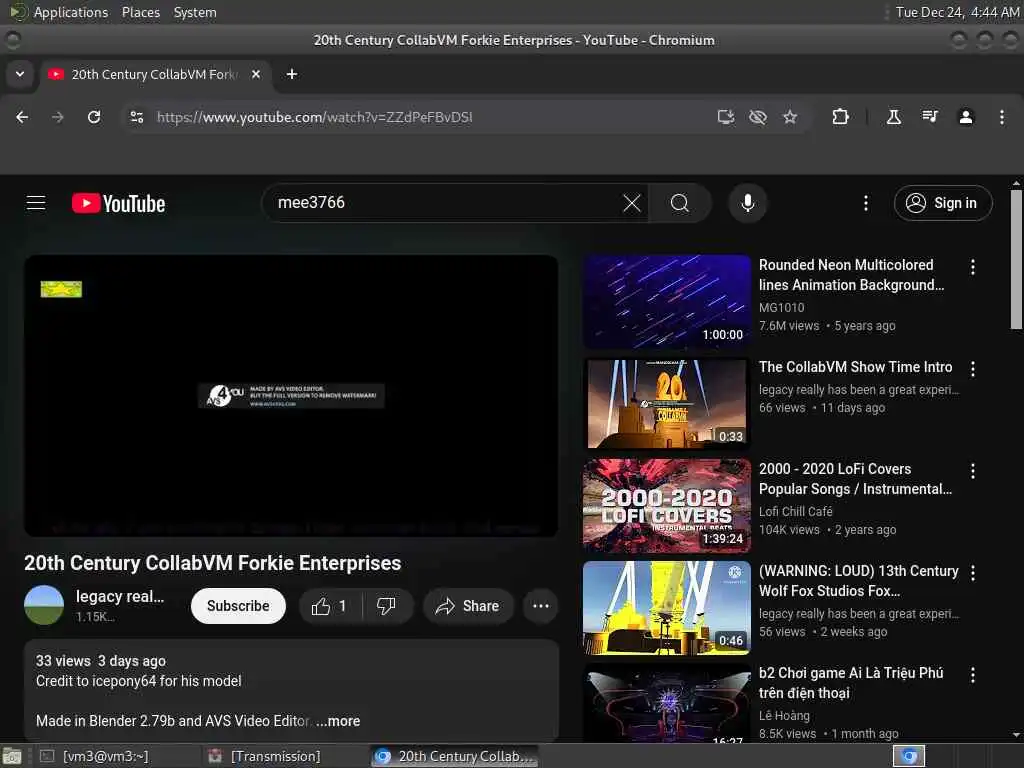
Task: Clear the search text with X
Action: (x=632, y=203)
